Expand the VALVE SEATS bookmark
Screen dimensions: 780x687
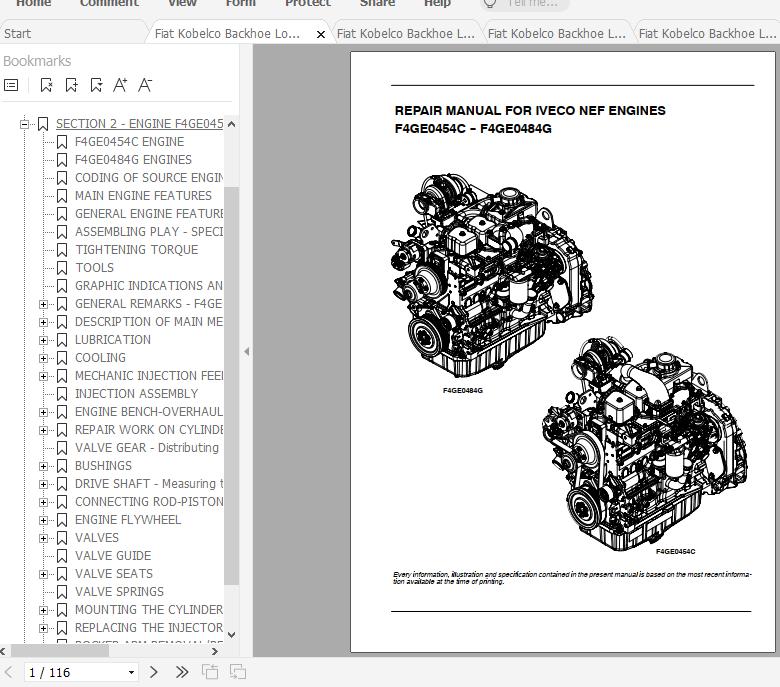[43, 574]
